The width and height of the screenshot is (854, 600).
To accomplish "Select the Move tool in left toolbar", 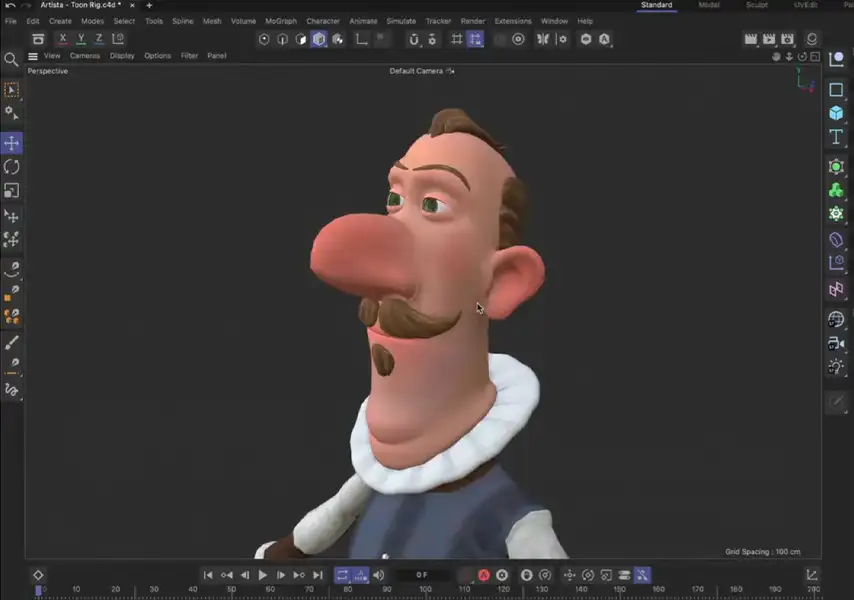I will (x=12, y=143).
